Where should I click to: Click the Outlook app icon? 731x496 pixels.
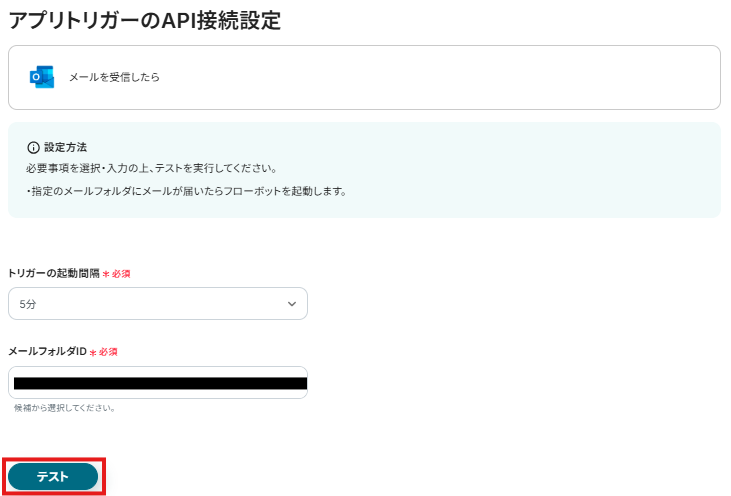coord(41,77)
